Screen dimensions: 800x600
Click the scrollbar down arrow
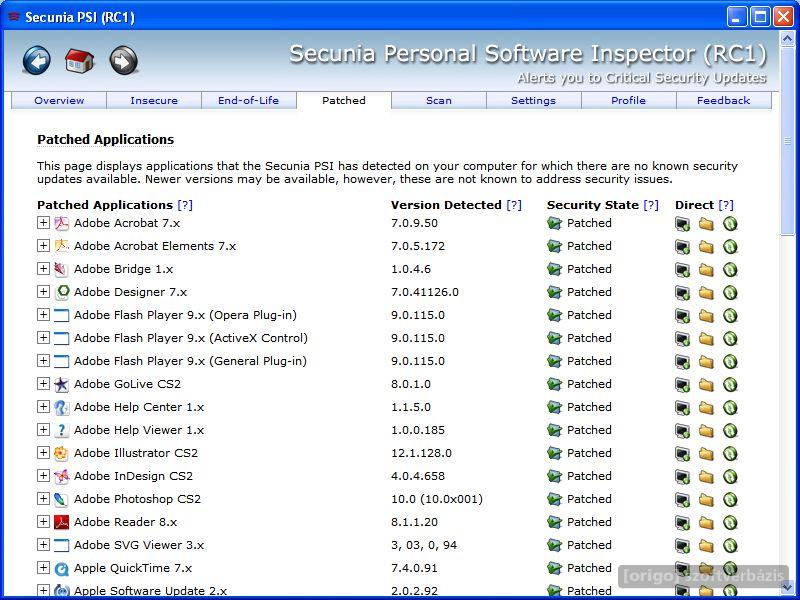[x=787, y=587]
